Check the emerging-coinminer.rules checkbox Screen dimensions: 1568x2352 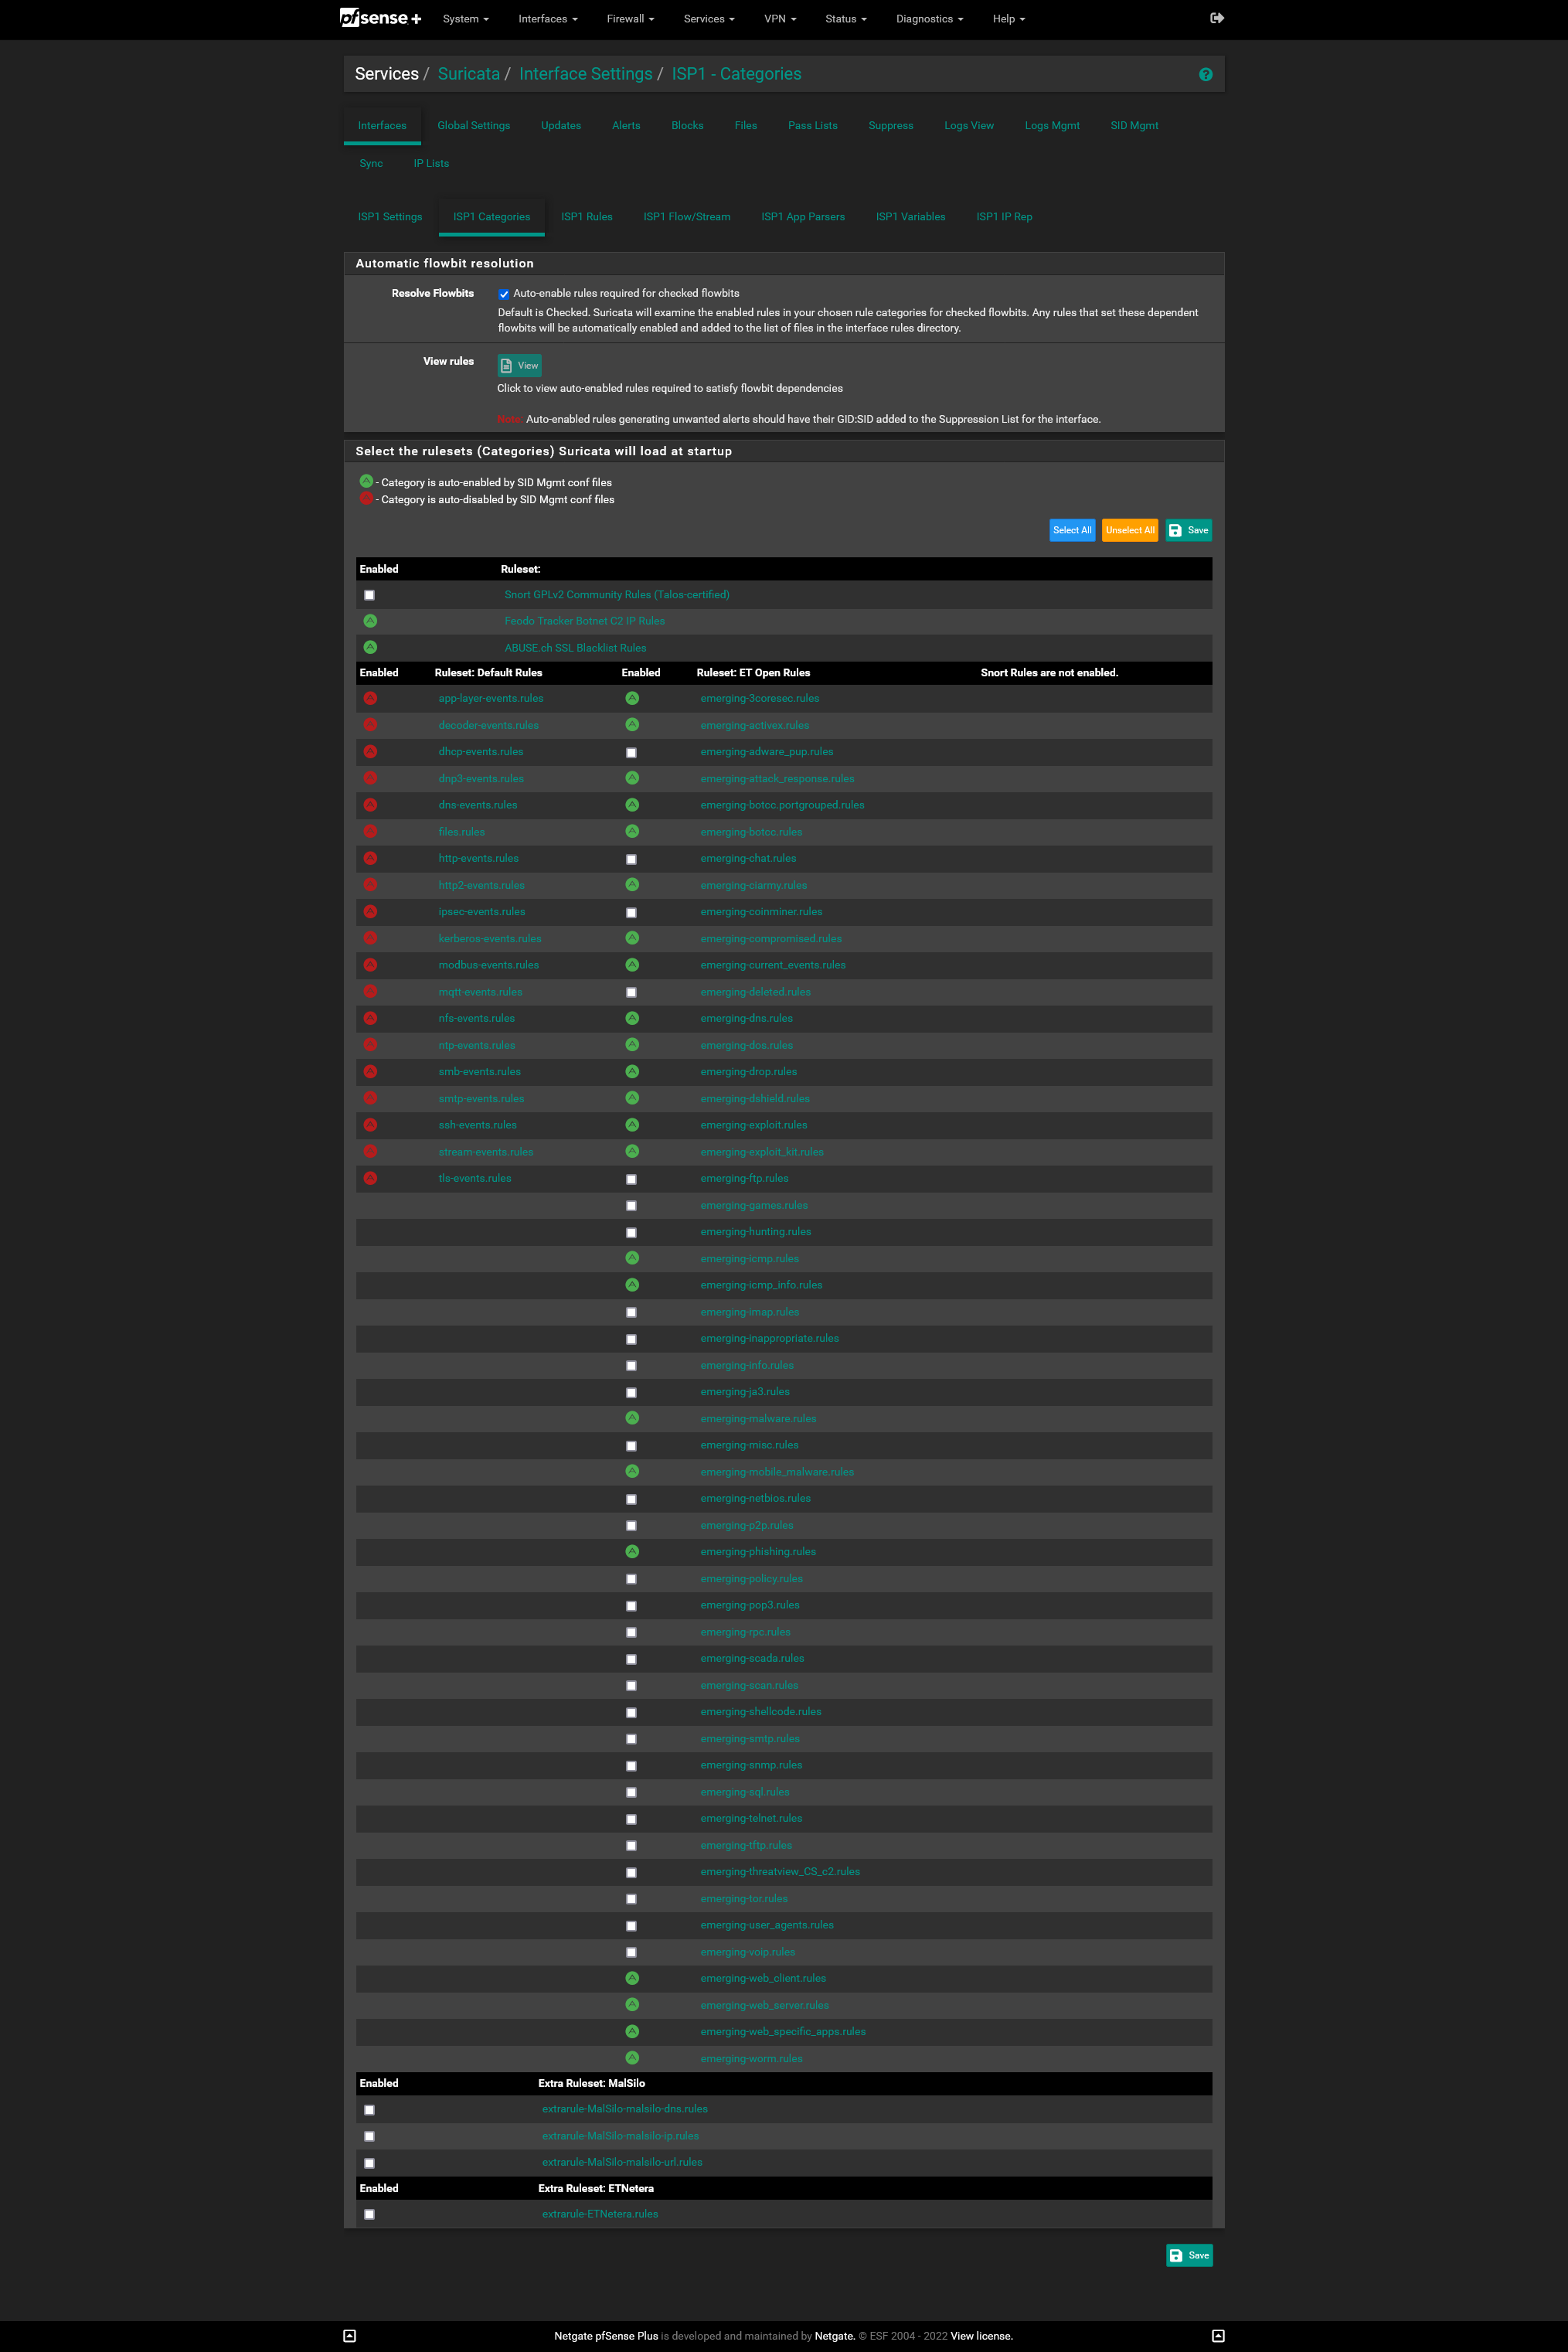[631, 913]
